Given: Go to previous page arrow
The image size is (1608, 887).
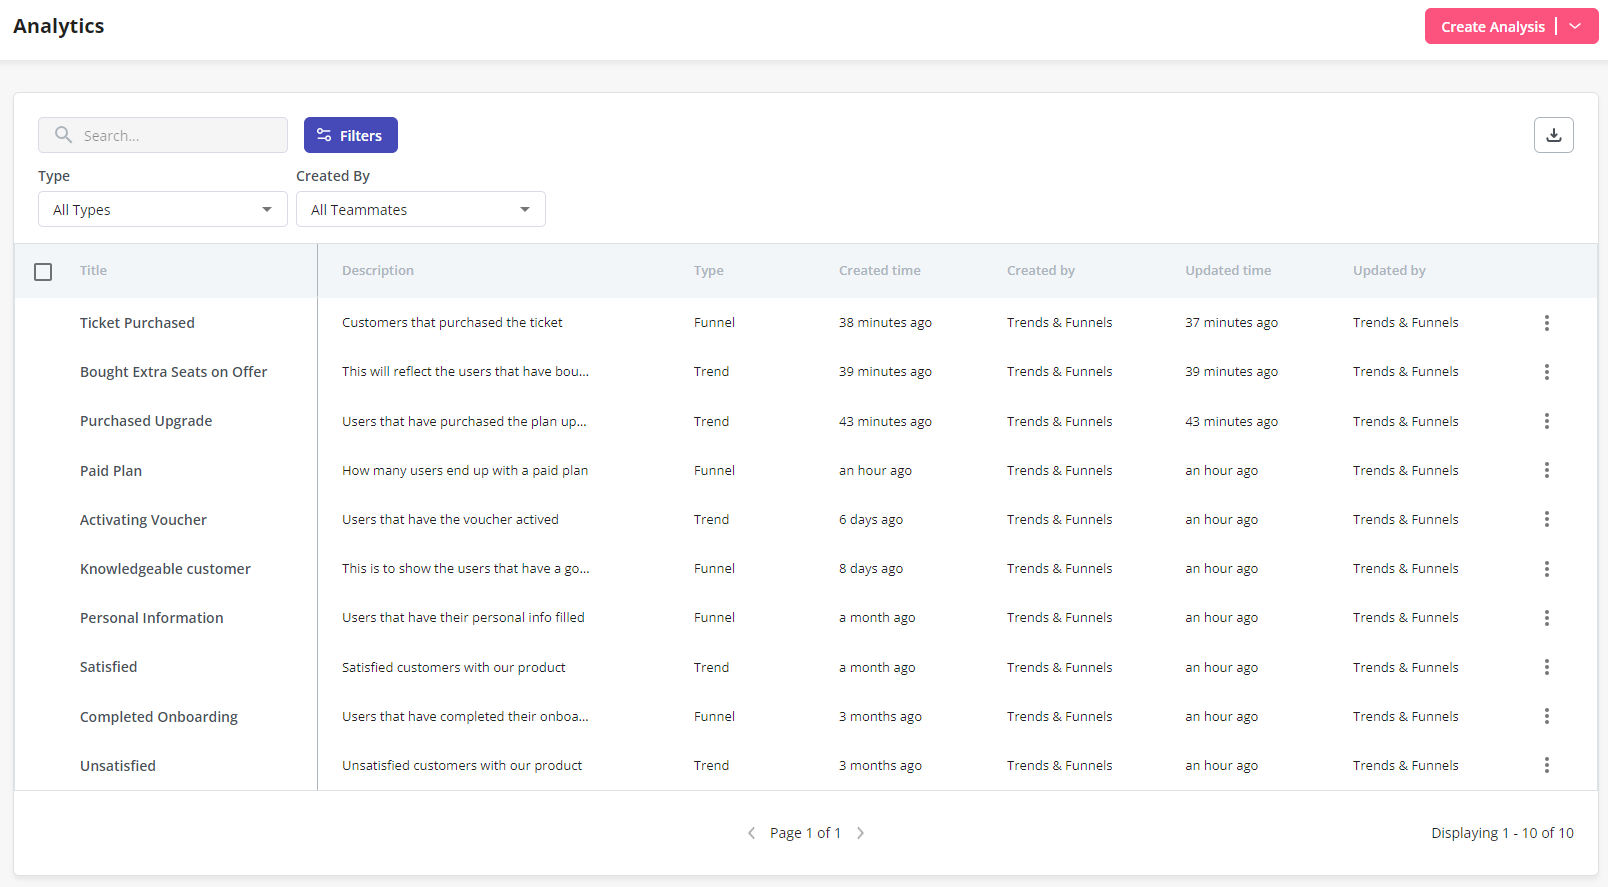Looking at the screenshot, I should (751, 833).
